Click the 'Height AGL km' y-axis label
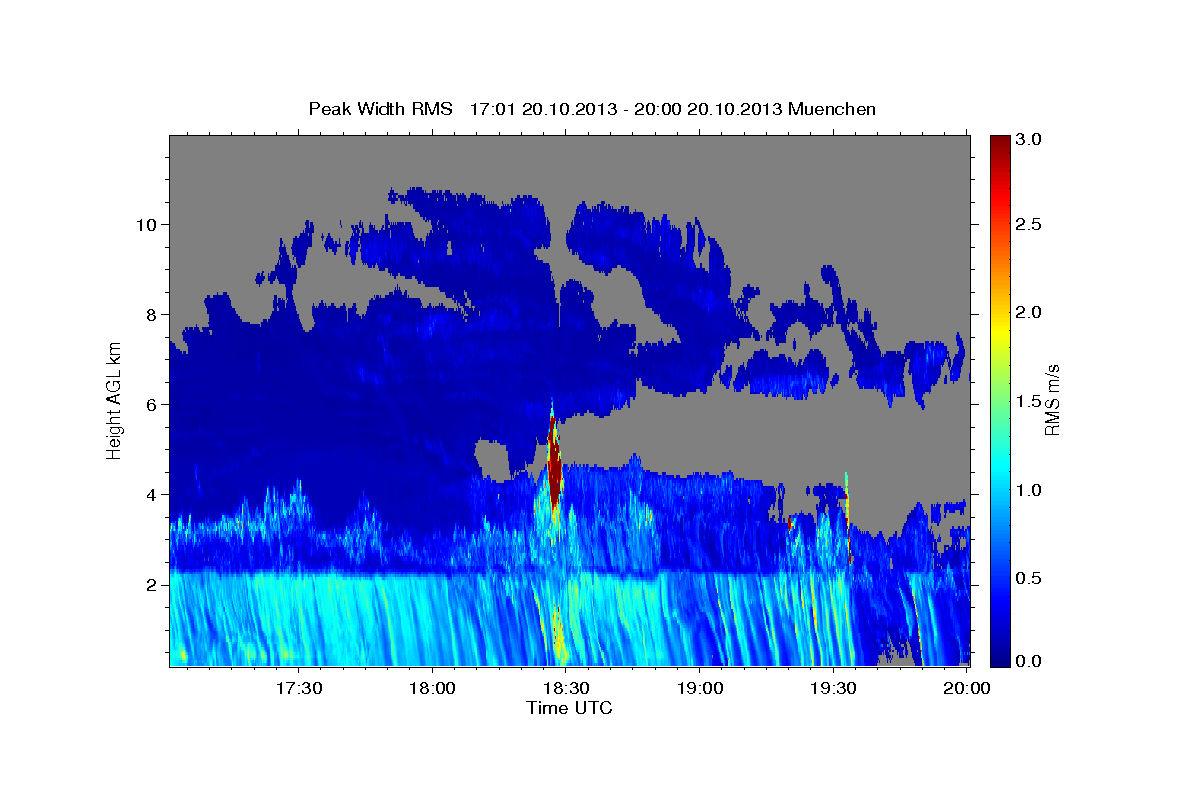Image resolution: width=1200 pixels, height=800 pixels. tap(114, 399)
